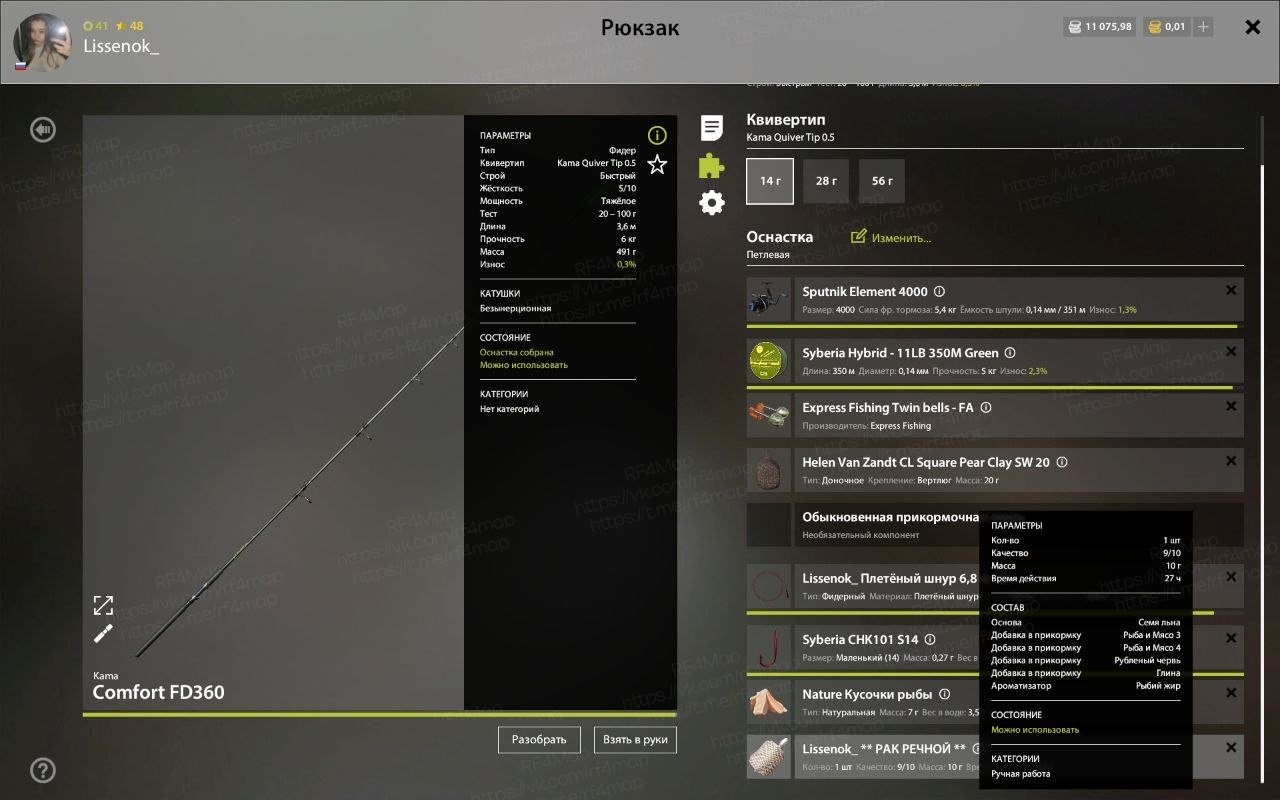Remove Helen Van Zandt feeder
The height and width of the screenshot is (800, 1280).
[x=1231, y=461]
